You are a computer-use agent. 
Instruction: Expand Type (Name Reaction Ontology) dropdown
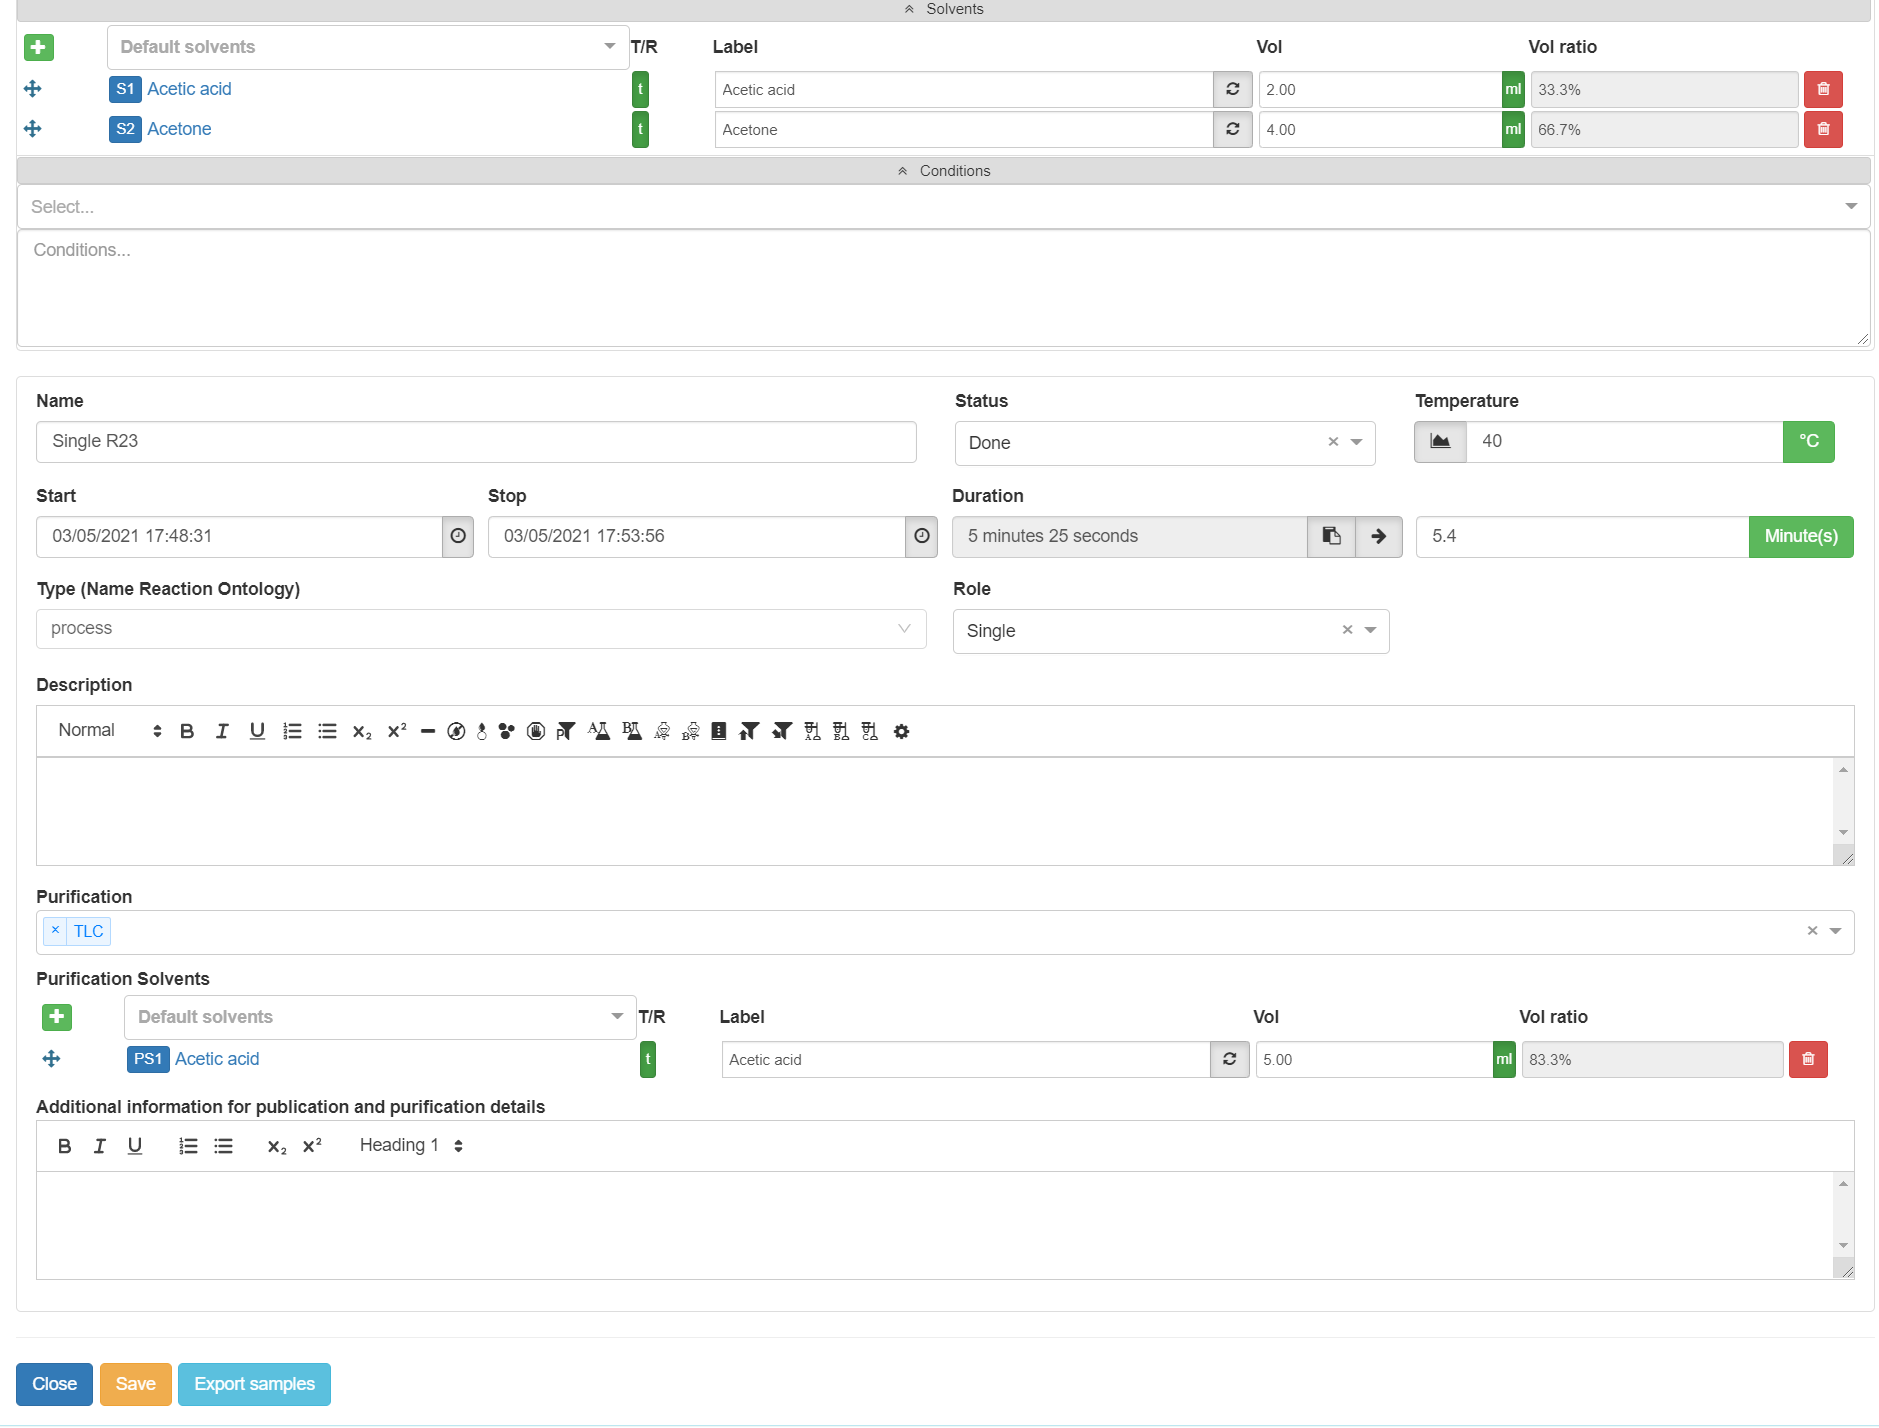pos(903,629)
